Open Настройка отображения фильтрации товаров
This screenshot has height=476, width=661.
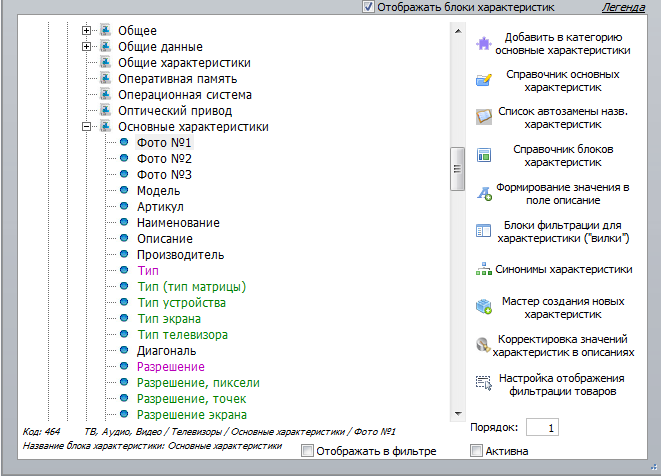pos(562,385)
